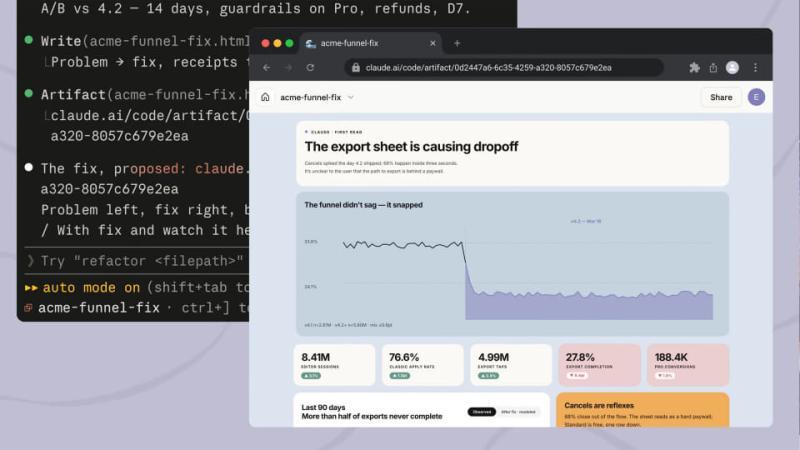Click the purple E user avatar
The image size is (800, 450).
(756, 97)
